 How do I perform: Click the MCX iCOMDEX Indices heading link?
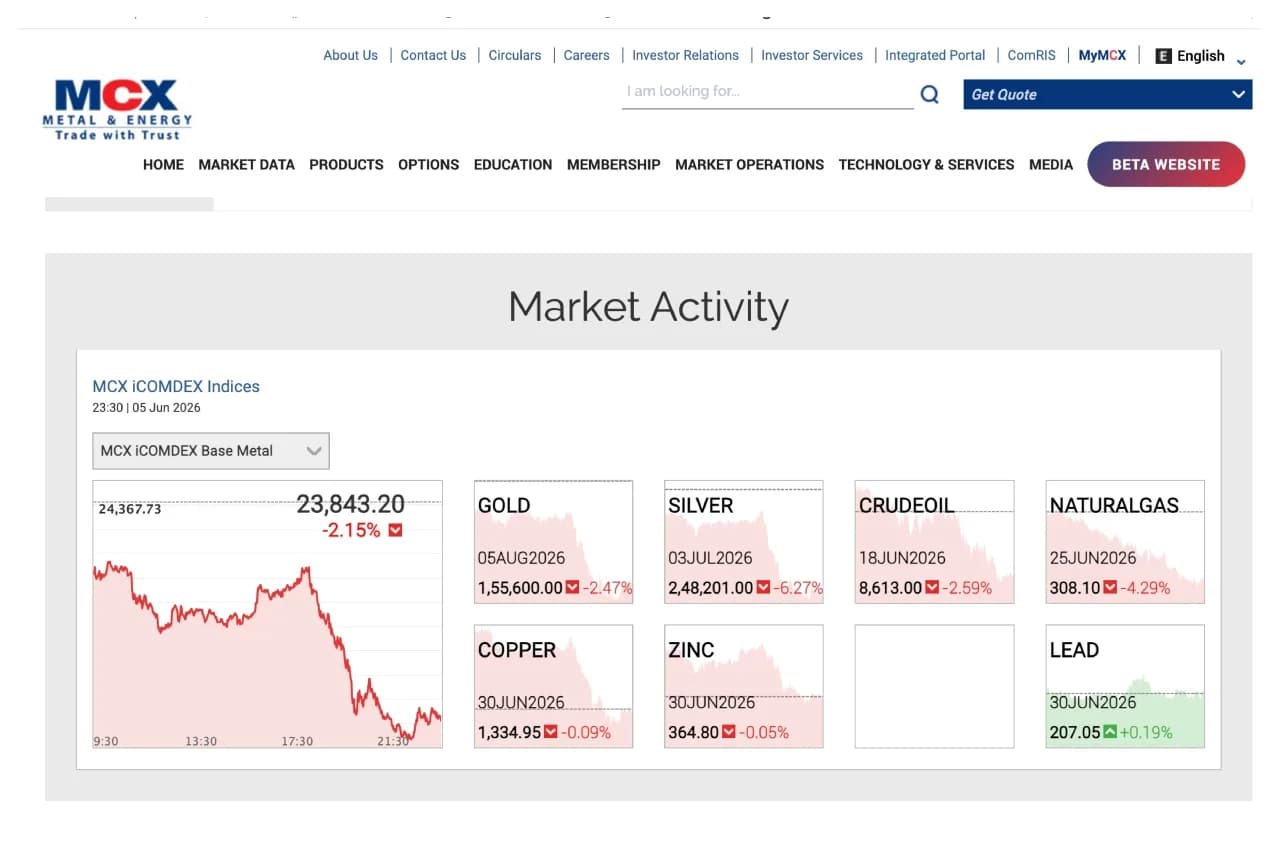(176, 387)
